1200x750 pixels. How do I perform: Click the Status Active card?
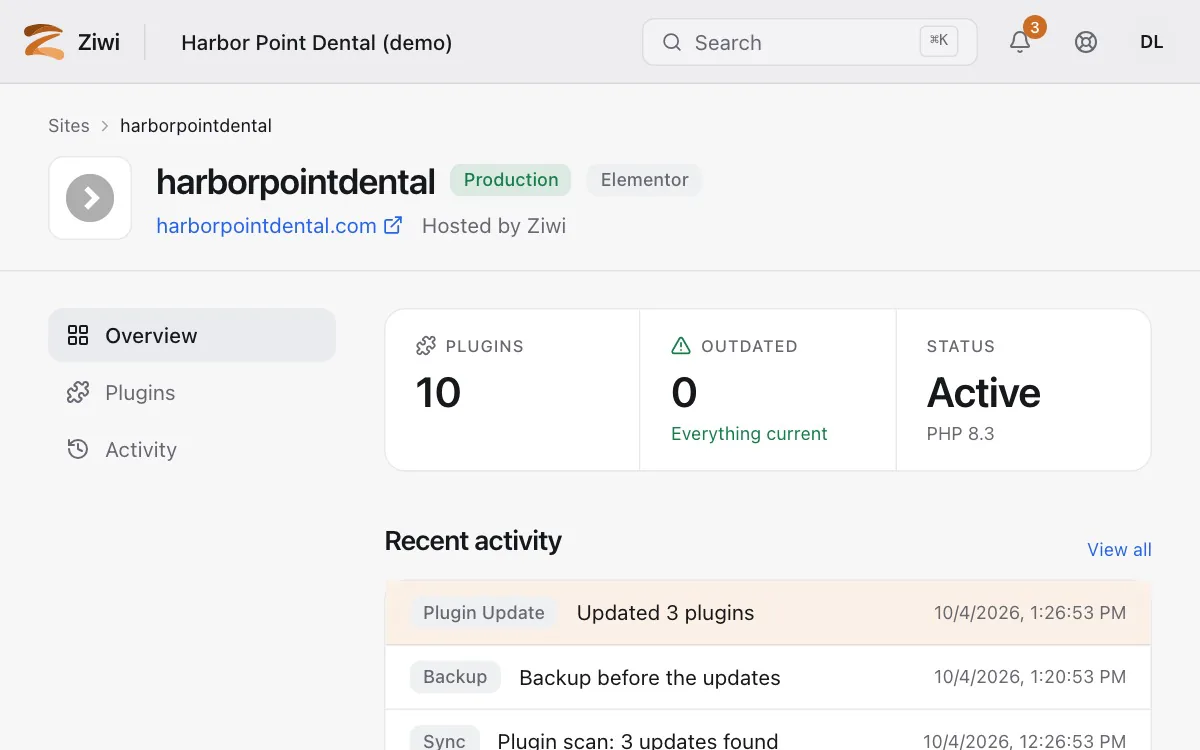pyautogui.click(x=1024, y=389)
